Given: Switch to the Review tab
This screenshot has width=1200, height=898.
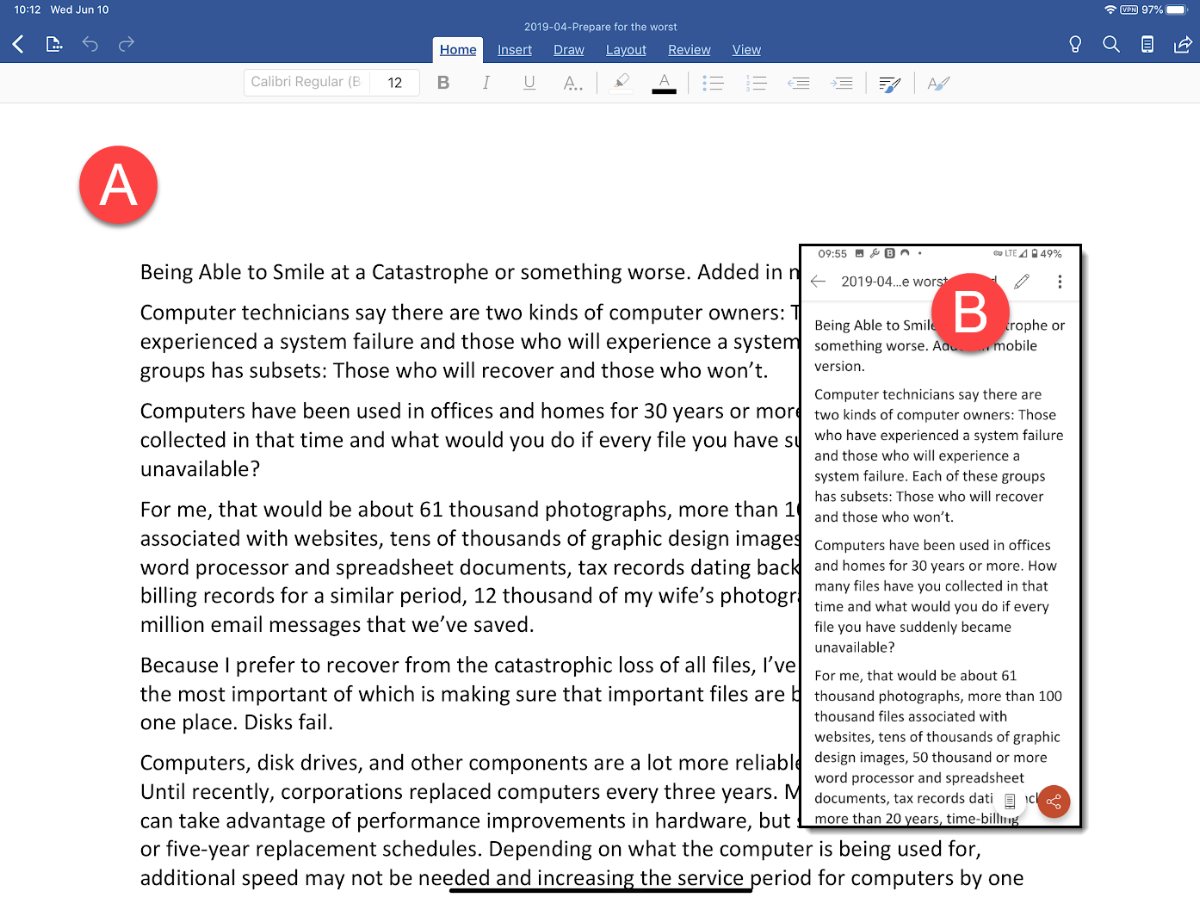Looking at the screenshot, I should click(689, 50).
